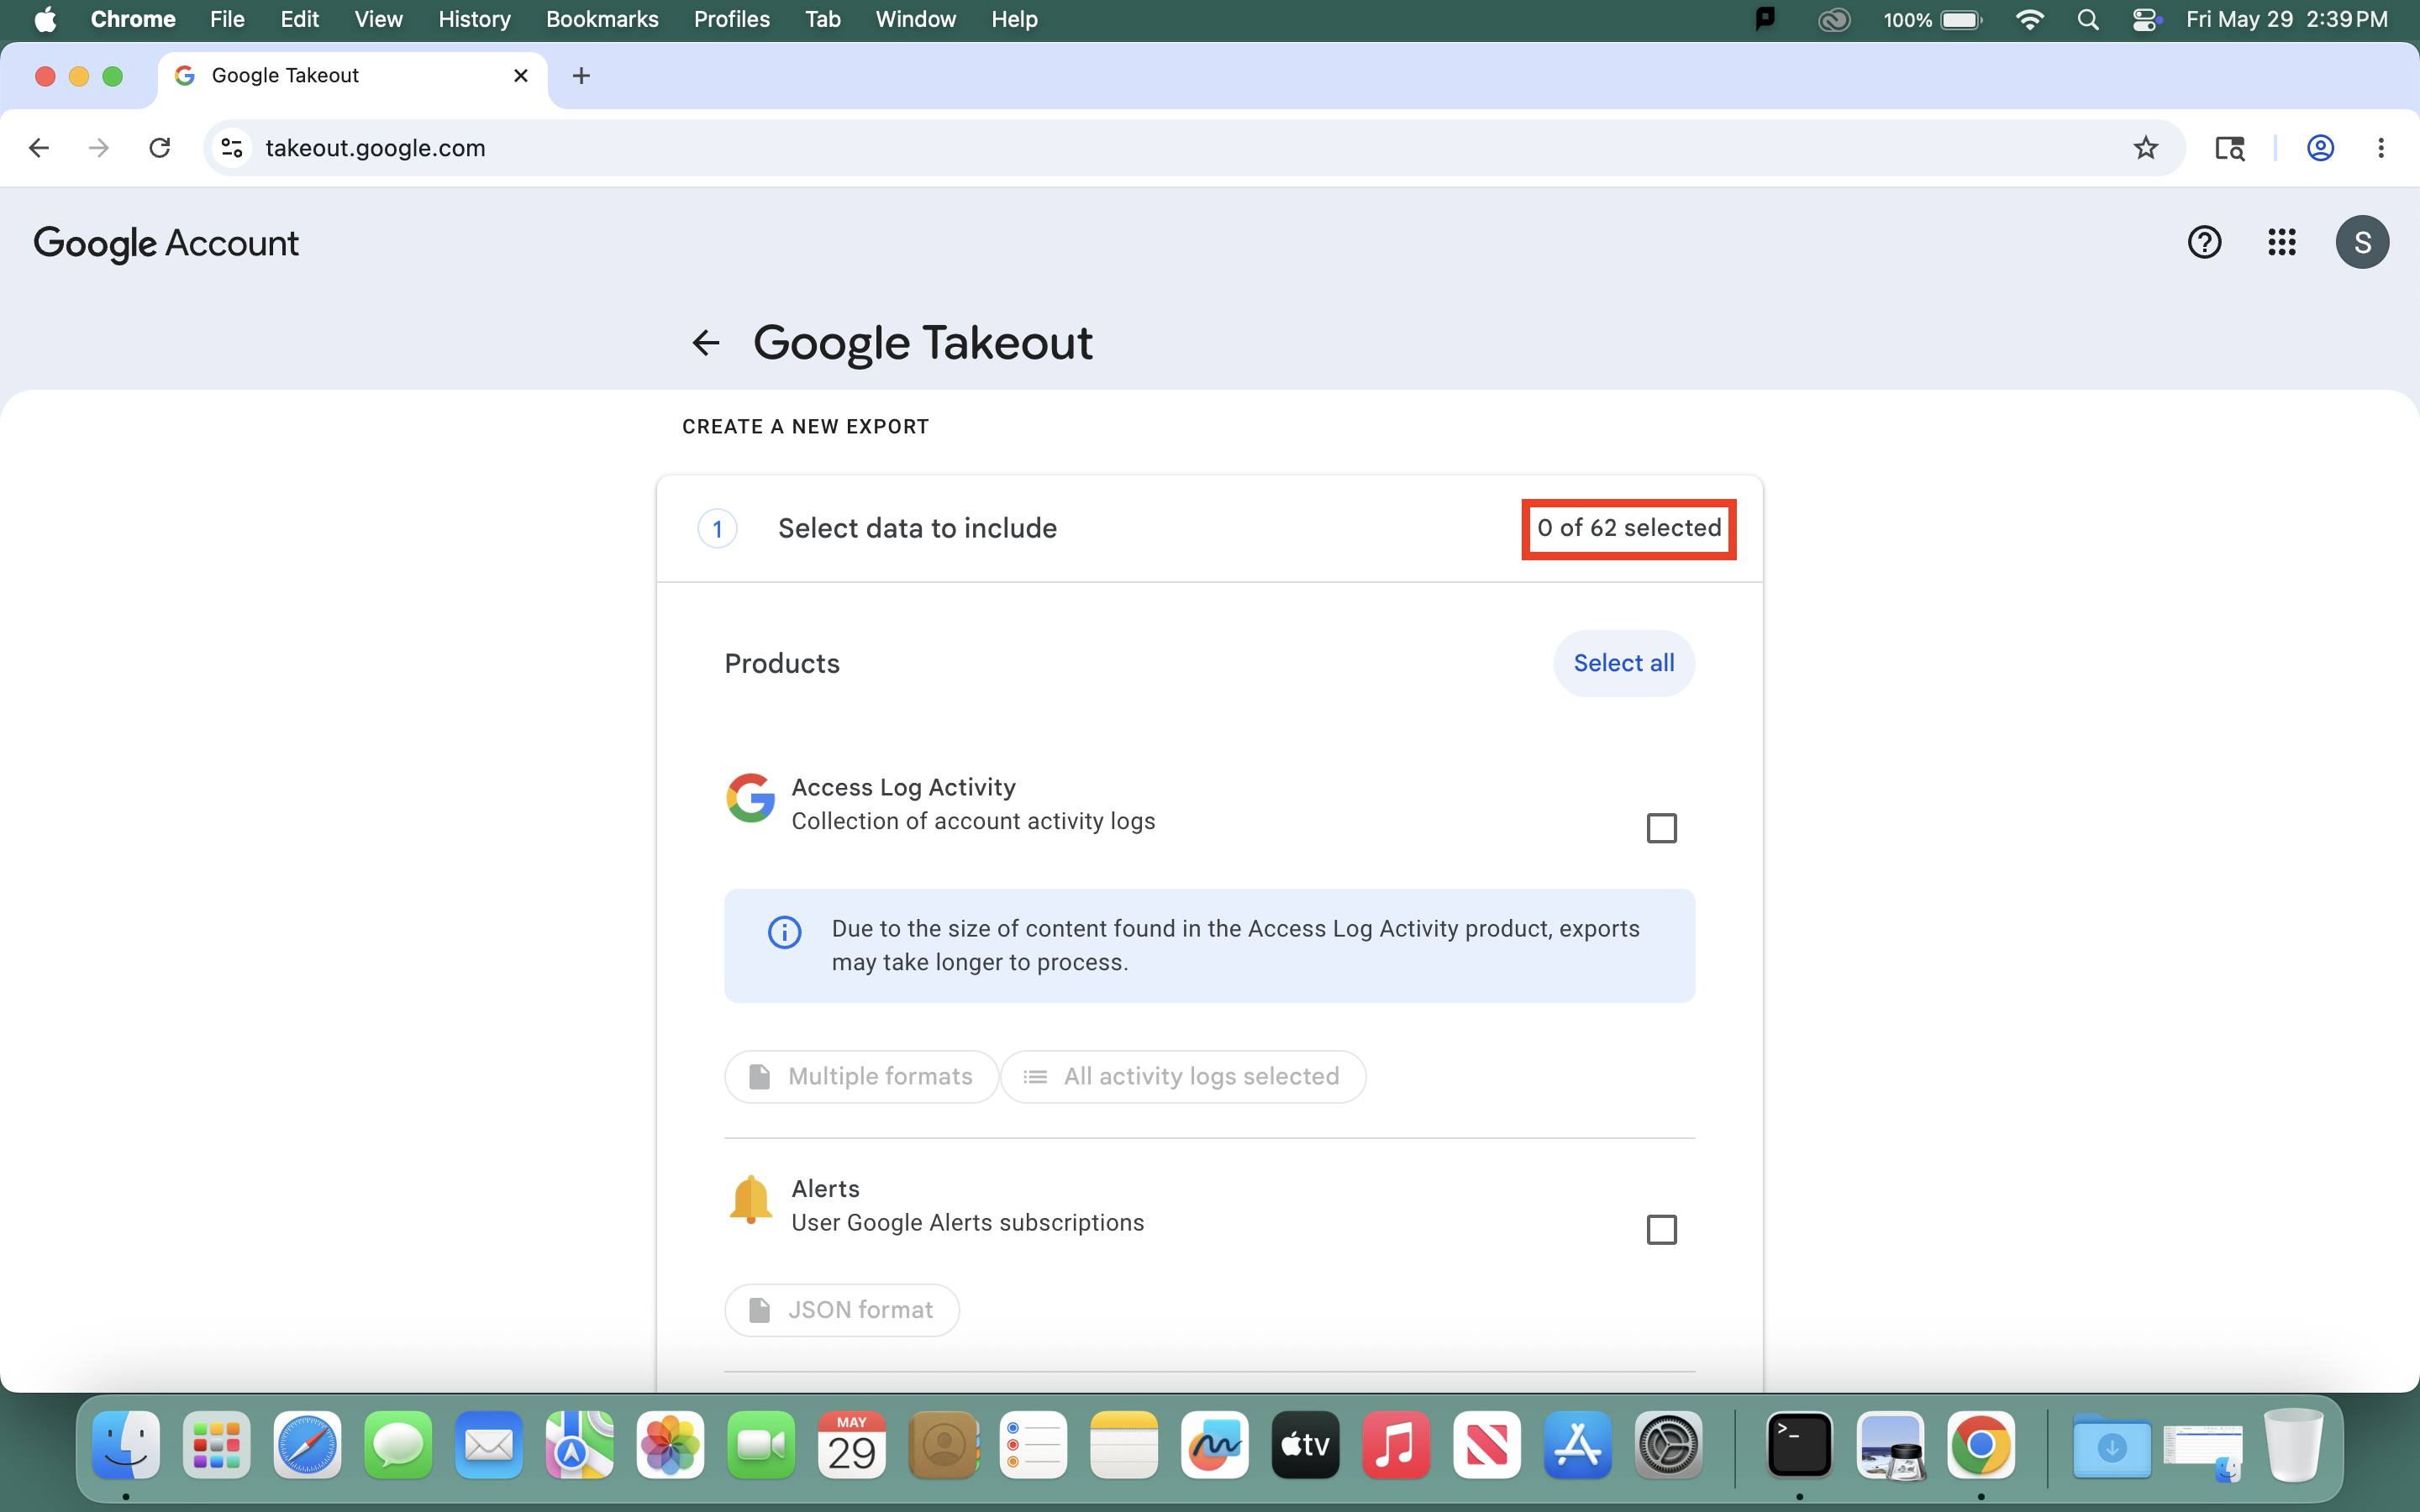Open Terminal from the Dock
Image resolution: width=2420 pixels, height=1512 pixels.
coord(1799,1445)
